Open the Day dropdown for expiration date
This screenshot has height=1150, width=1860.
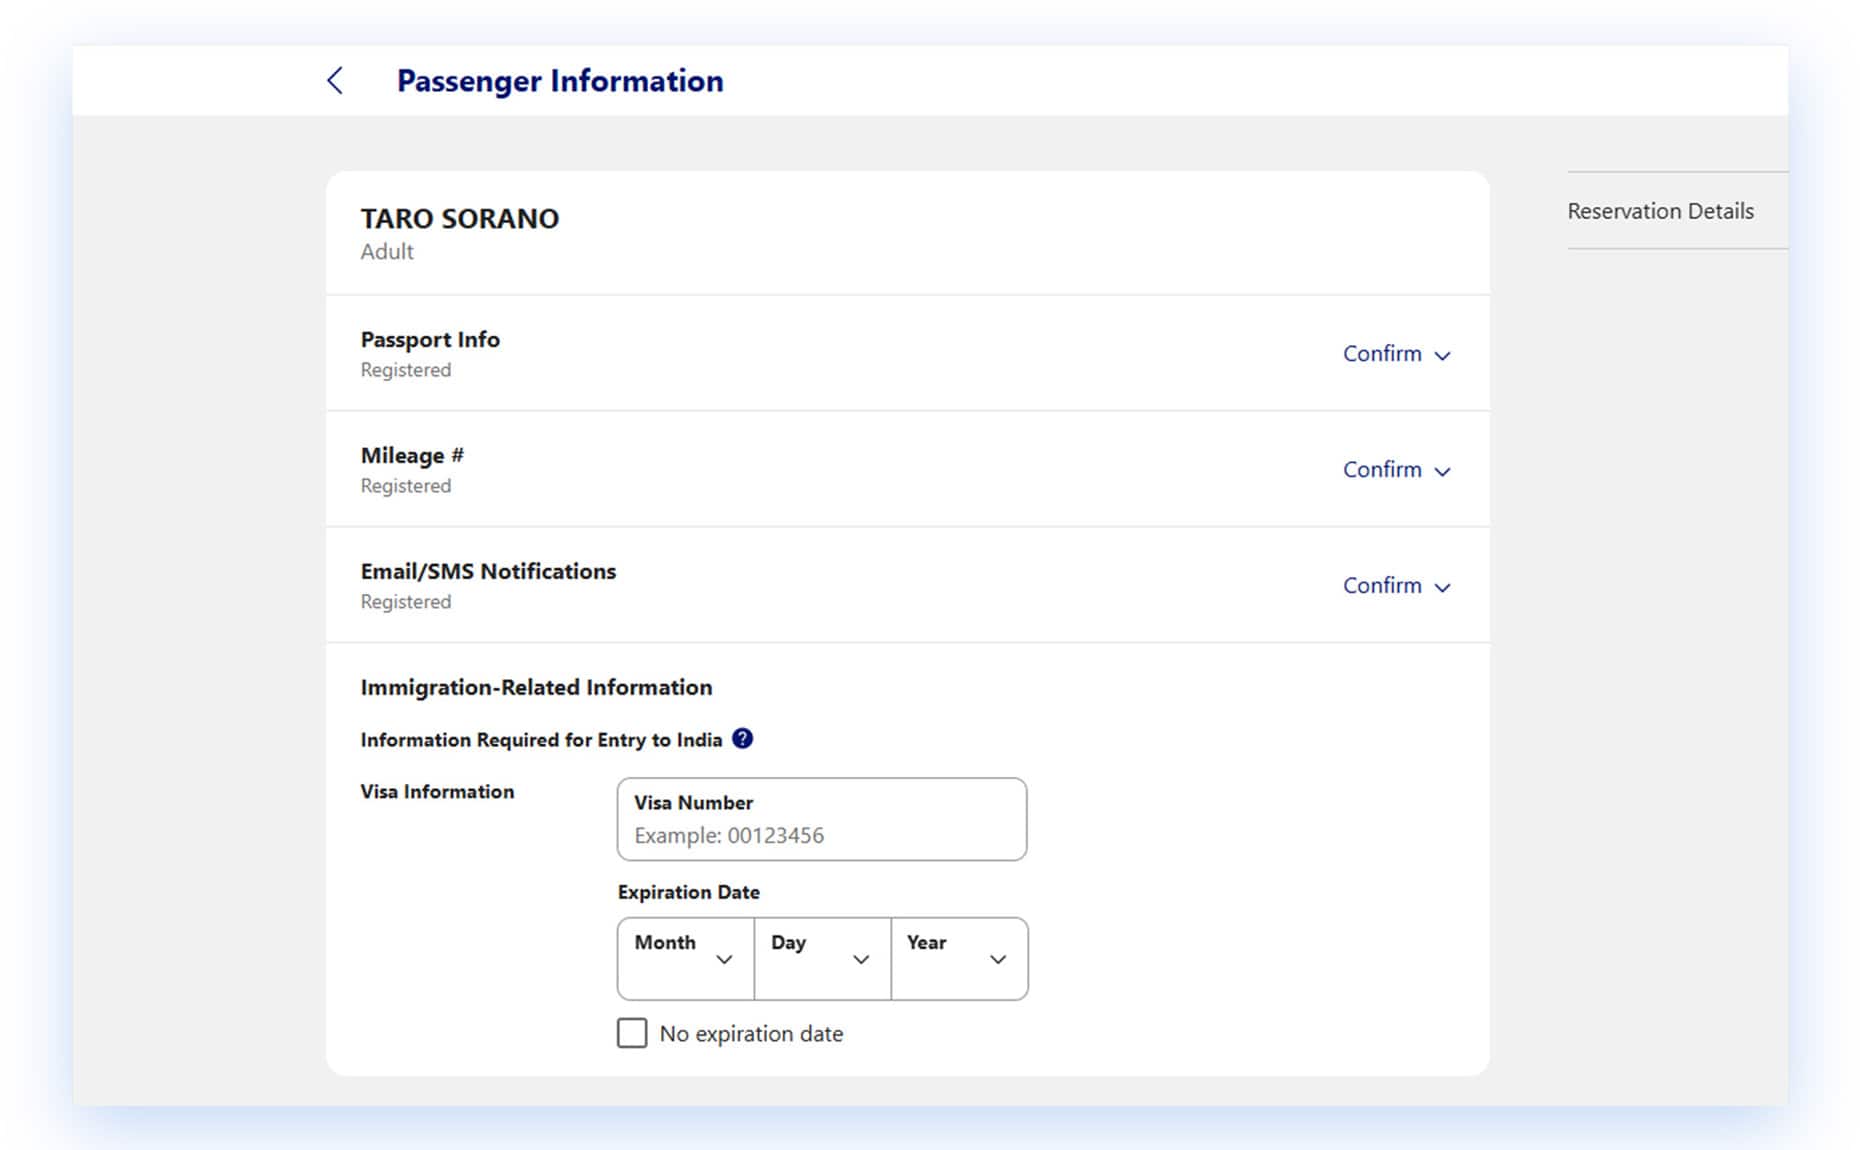click(x=822, y=959)
